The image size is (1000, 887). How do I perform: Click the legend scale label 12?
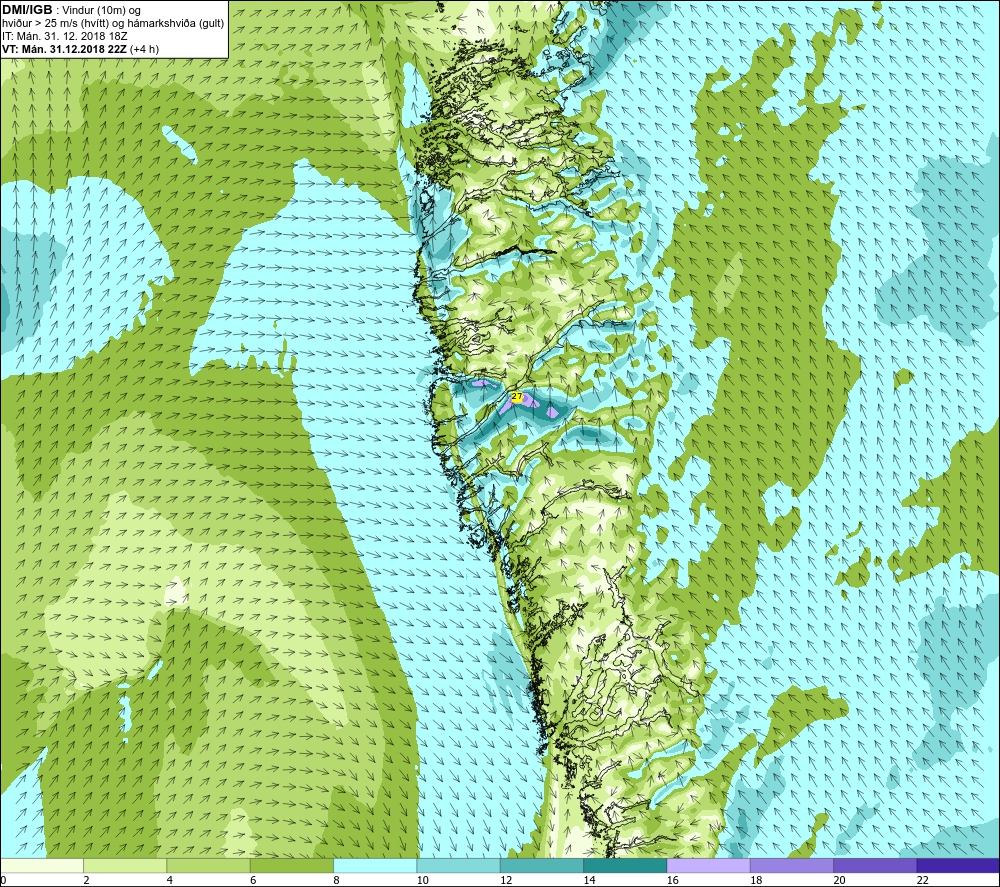[506, 880]
